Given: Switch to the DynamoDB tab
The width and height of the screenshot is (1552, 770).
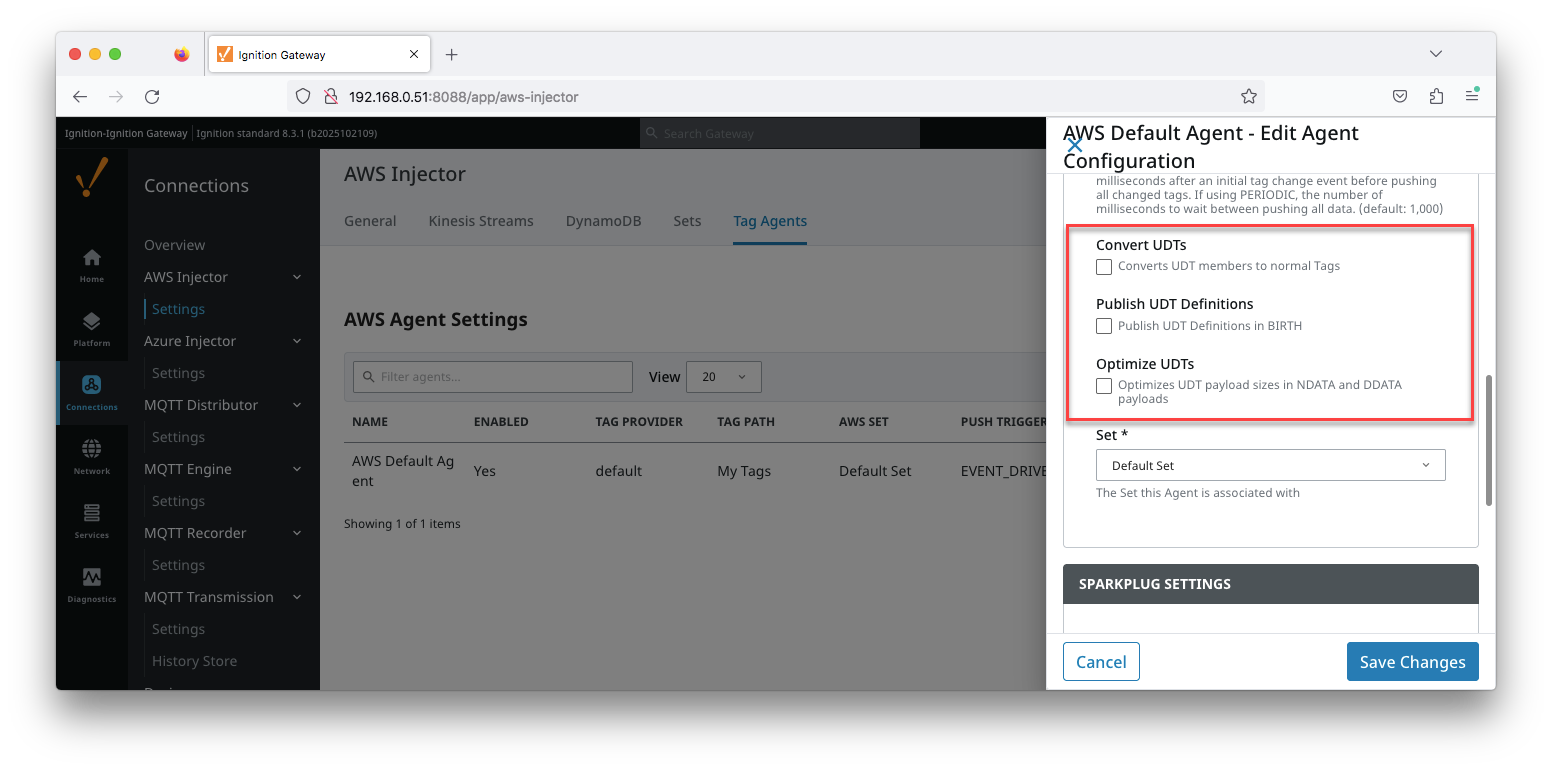Looking at the screenshot, I should 603,221.
